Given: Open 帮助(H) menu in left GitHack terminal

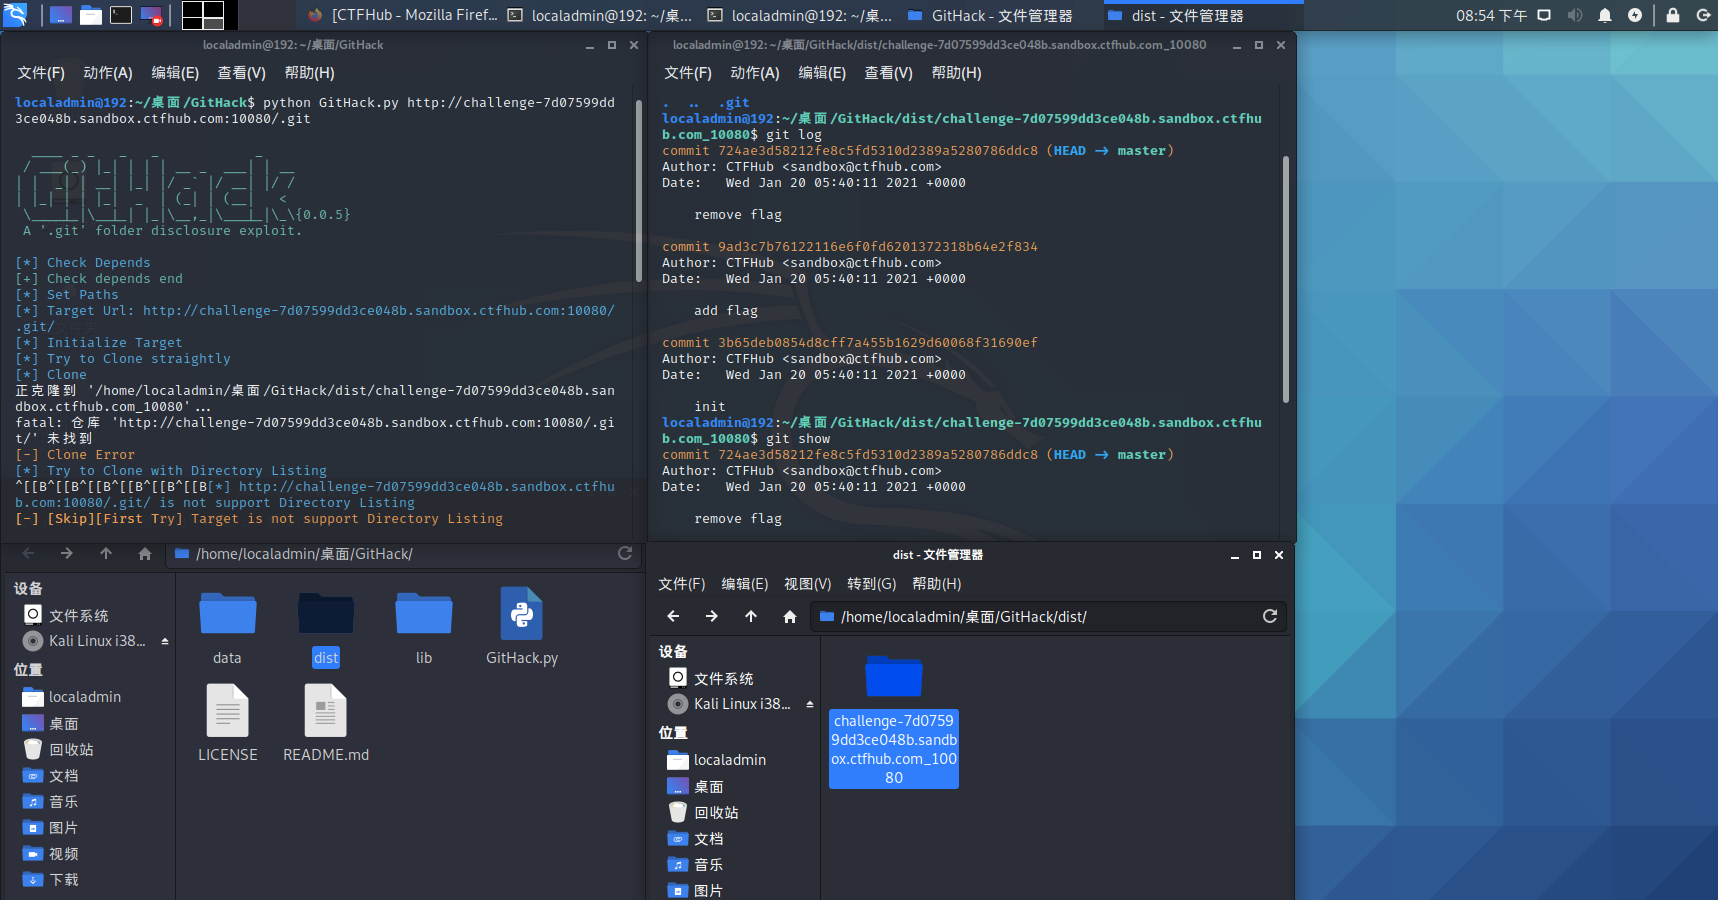Looking at the screenshot, I should [x=310, y=73].
